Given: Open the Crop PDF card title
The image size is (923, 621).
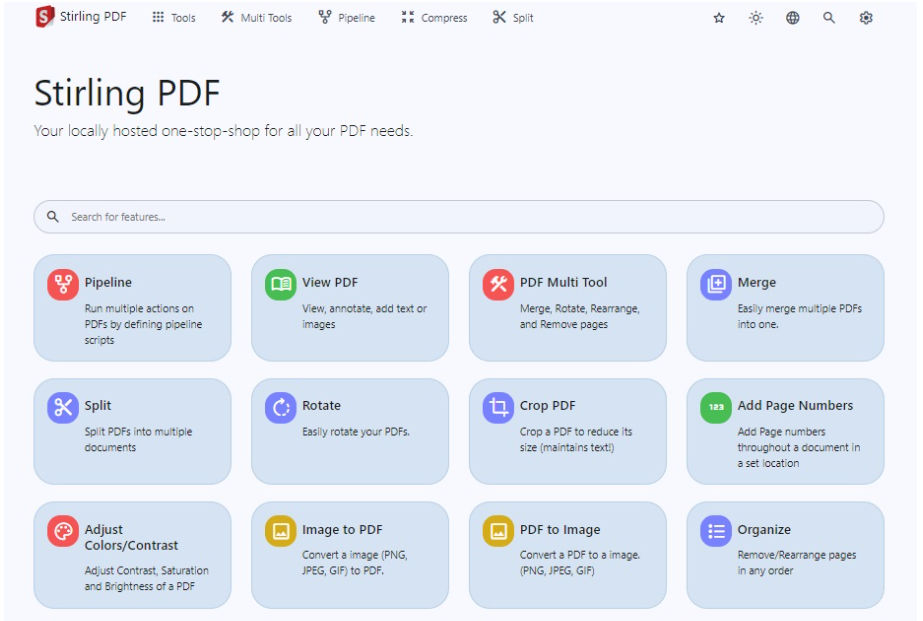Looking at the screenshot, I should click(547, 406).
